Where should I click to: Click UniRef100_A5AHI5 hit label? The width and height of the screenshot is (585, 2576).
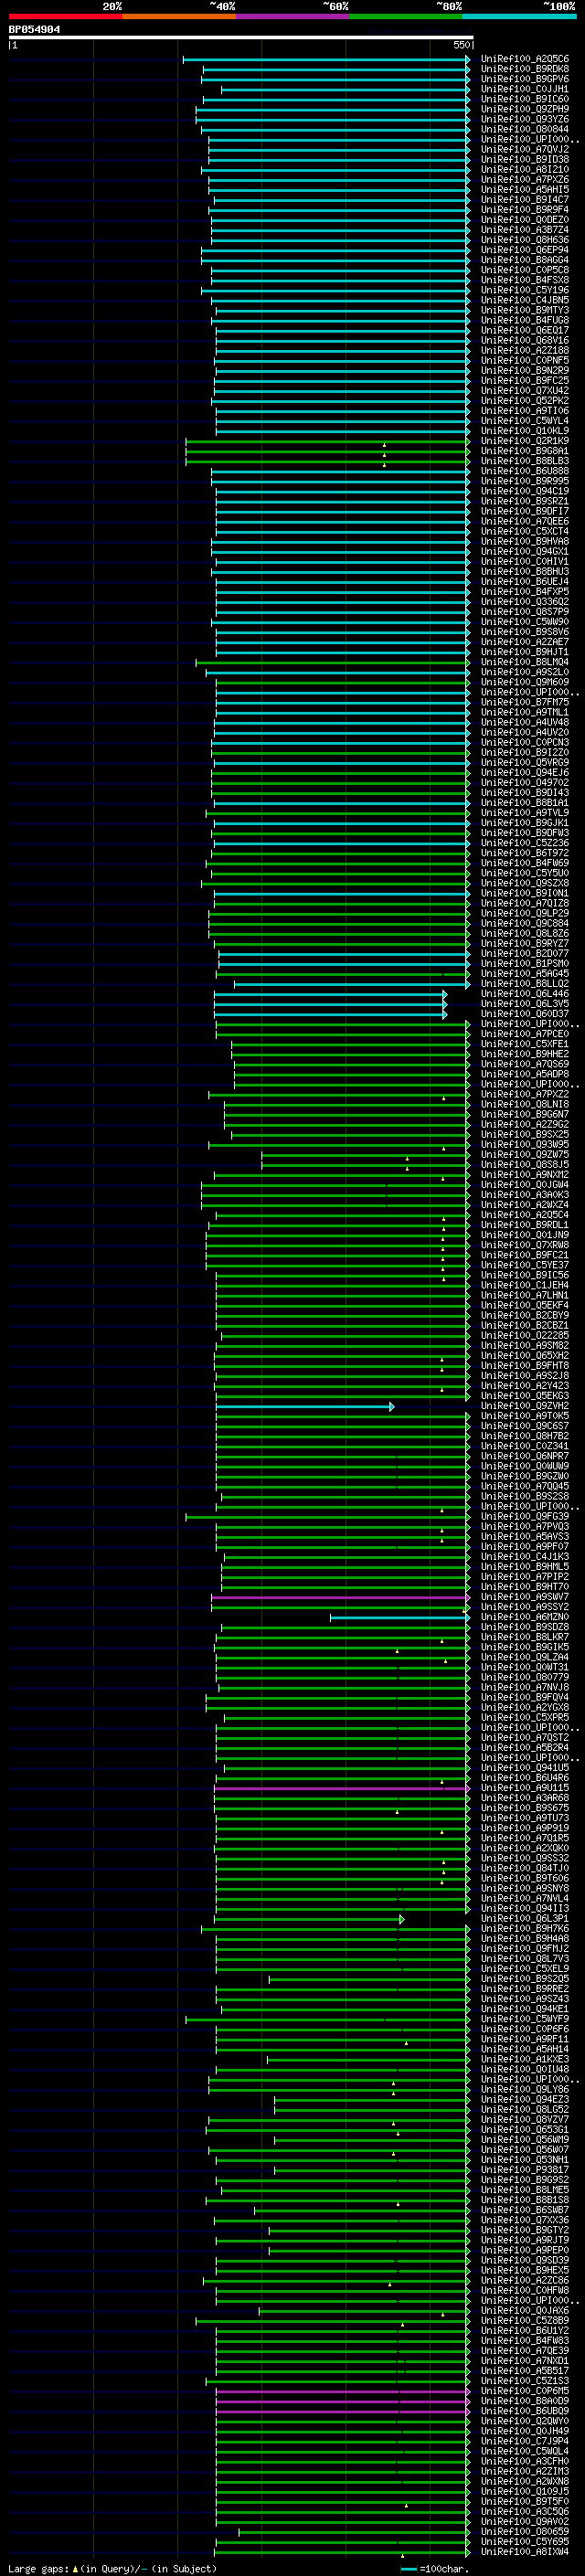[x=525, y=190]
